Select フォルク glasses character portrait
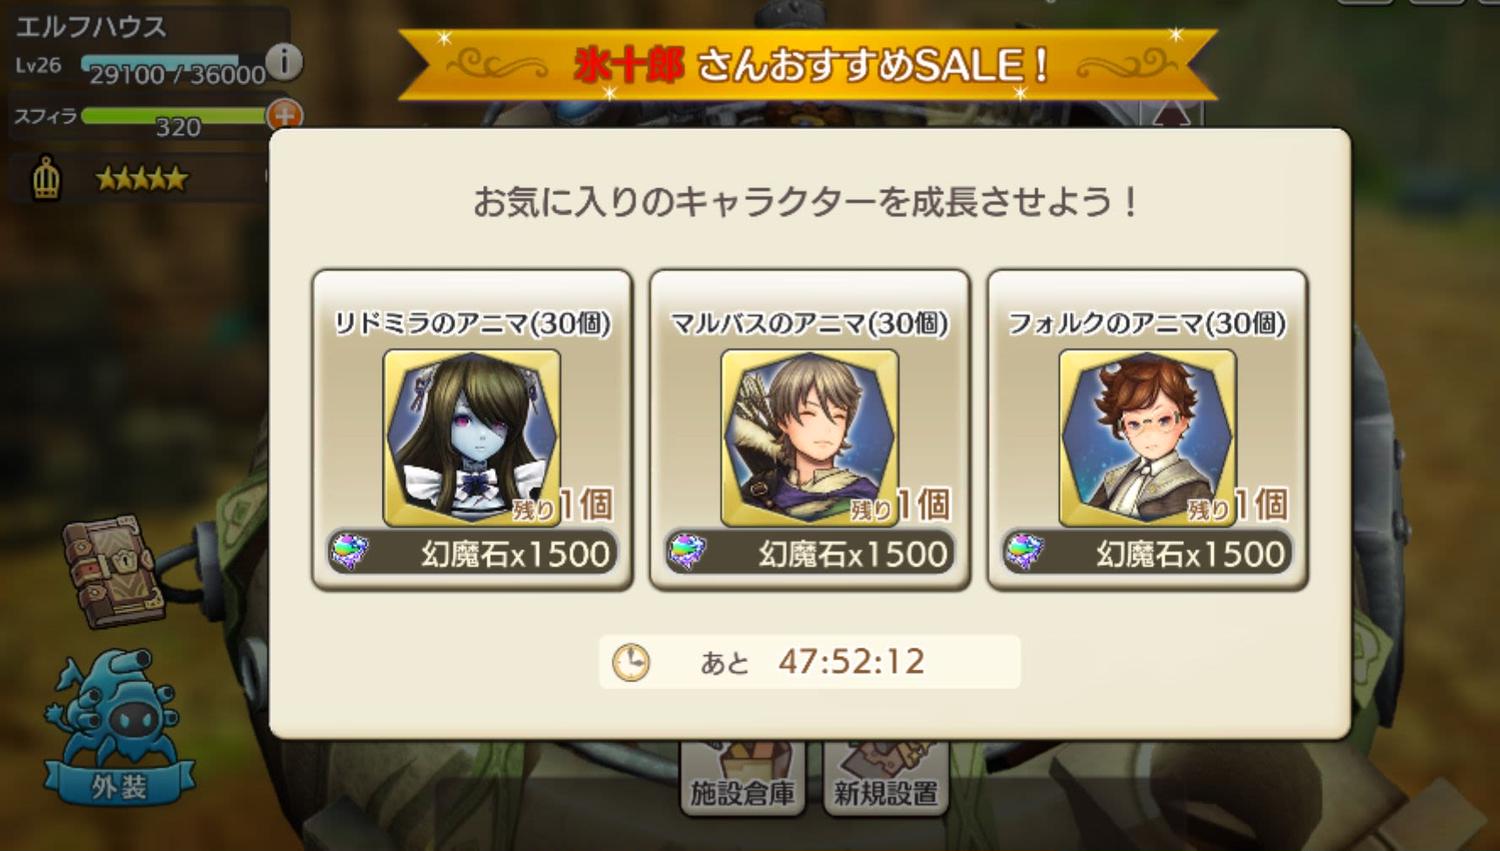 [x=1148, y=437]
